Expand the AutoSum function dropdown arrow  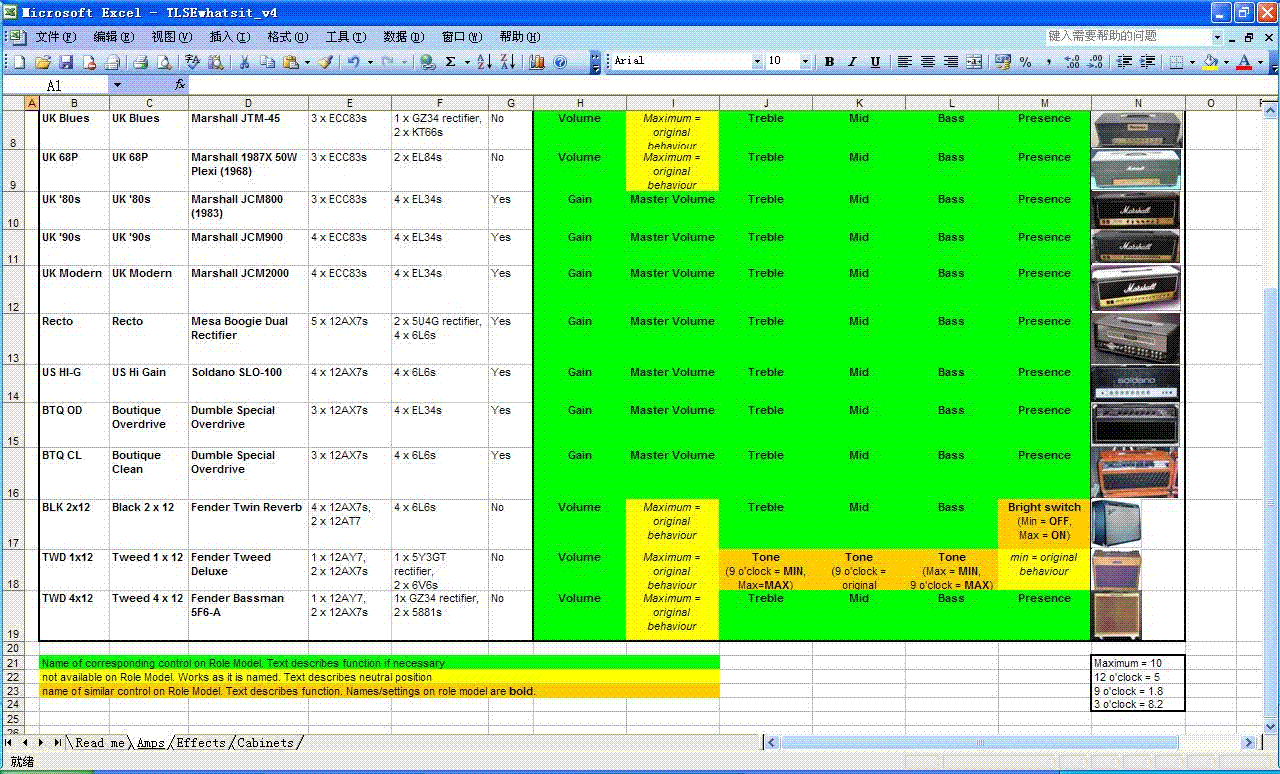coord(467,62)
